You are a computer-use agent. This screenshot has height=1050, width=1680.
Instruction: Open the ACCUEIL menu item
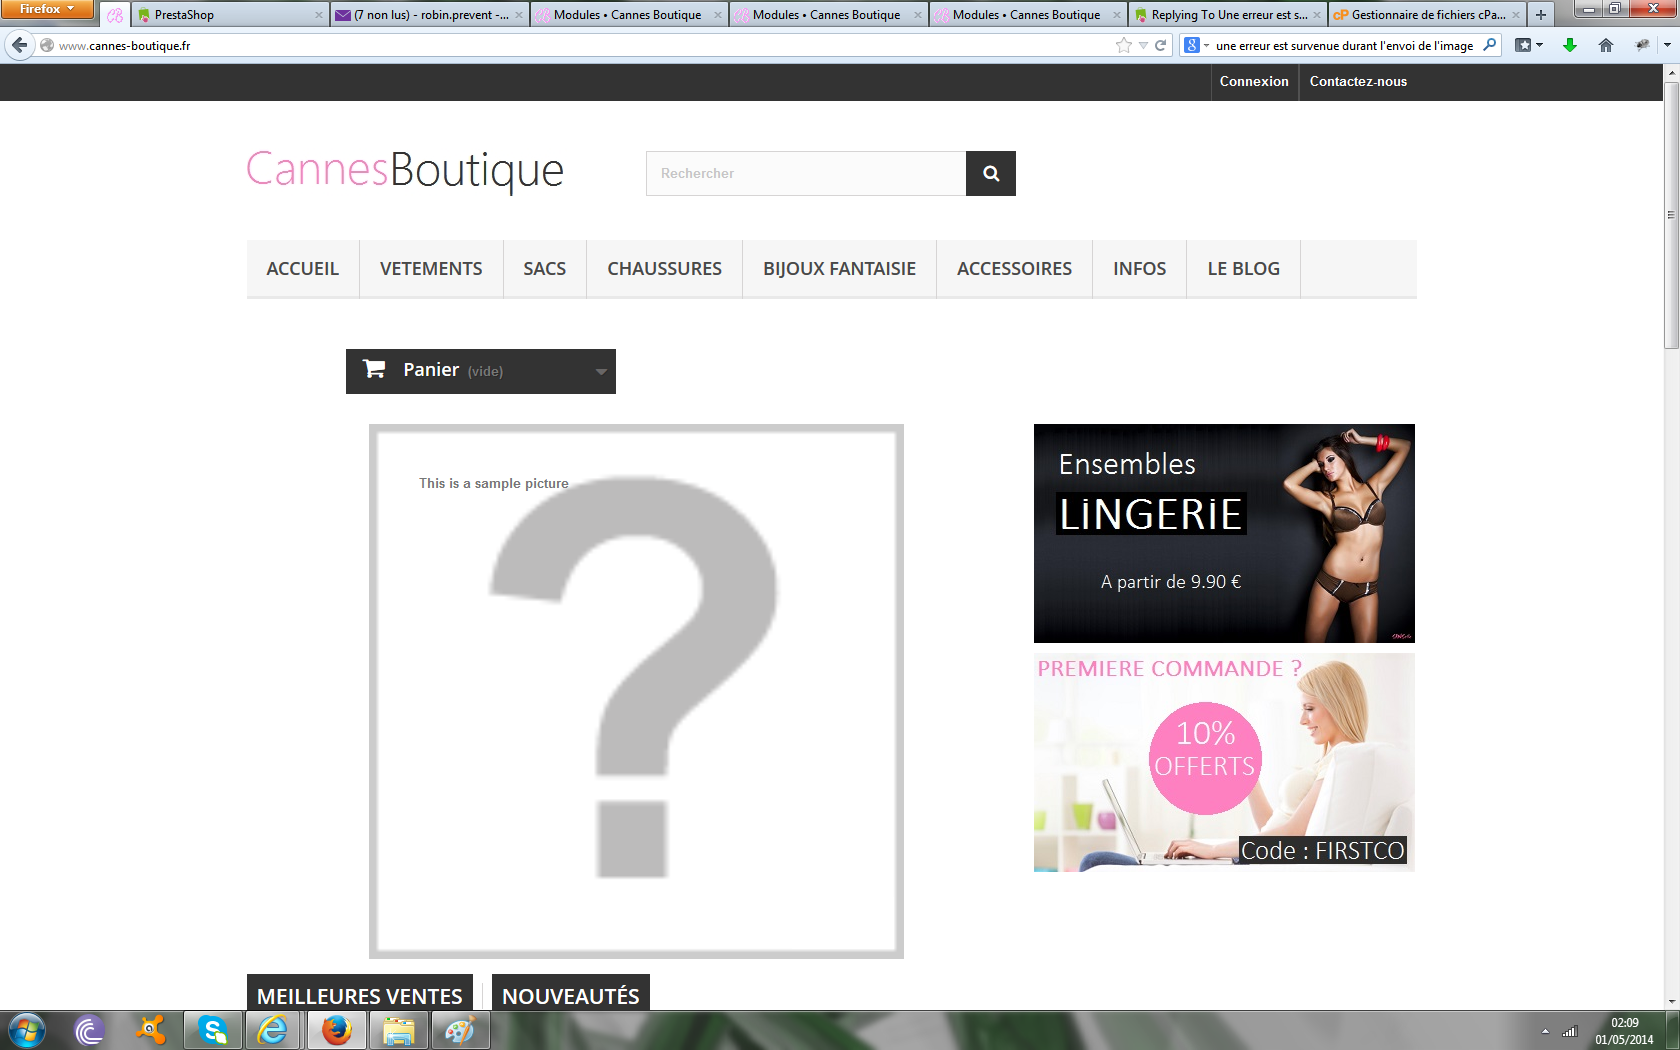coord(303,269)
